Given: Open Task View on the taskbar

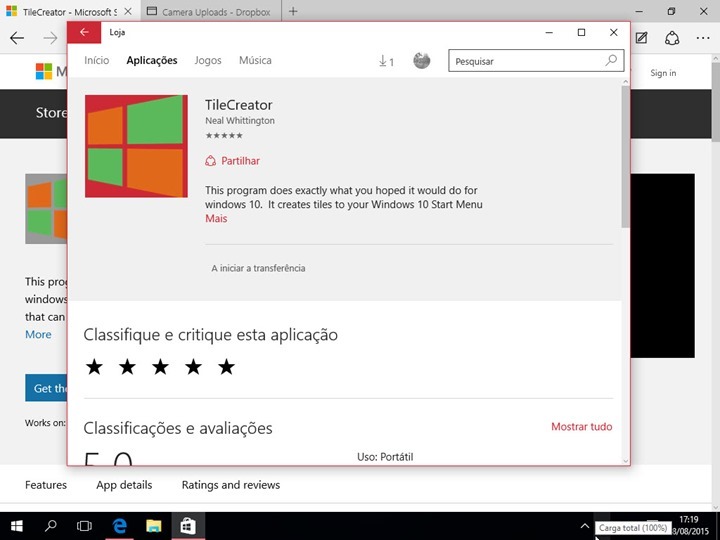Looking at the screenshot, I should 84,526.
